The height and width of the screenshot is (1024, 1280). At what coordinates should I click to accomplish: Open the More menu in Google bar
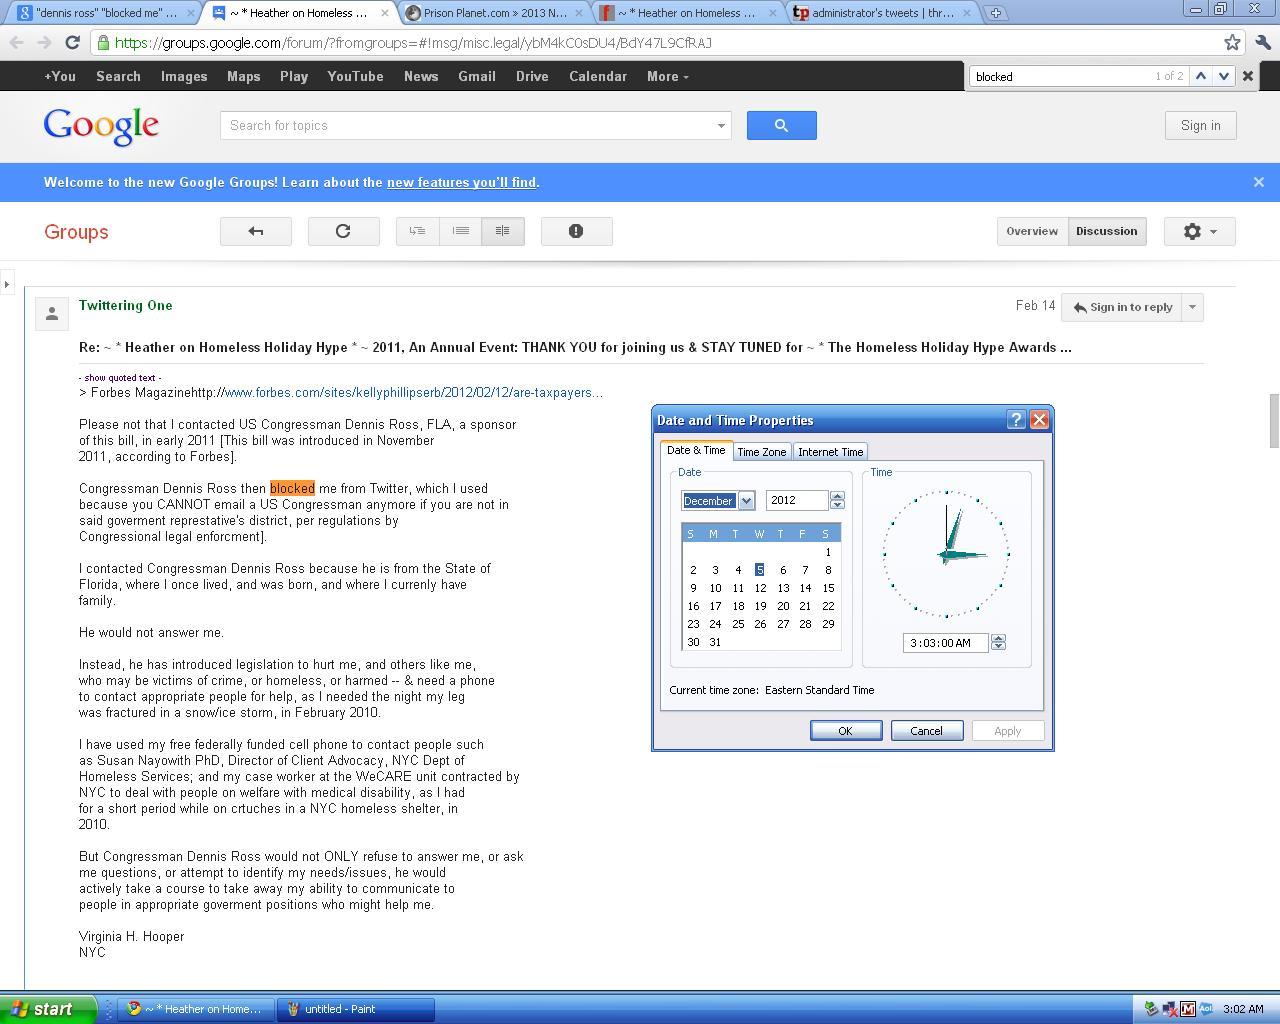click(667, 76)
